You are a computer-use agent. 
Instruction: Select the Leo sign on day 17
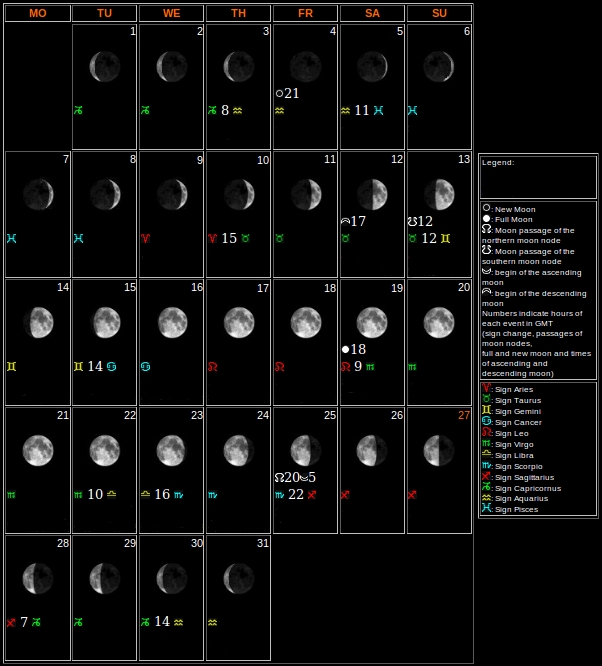[212, 367]
